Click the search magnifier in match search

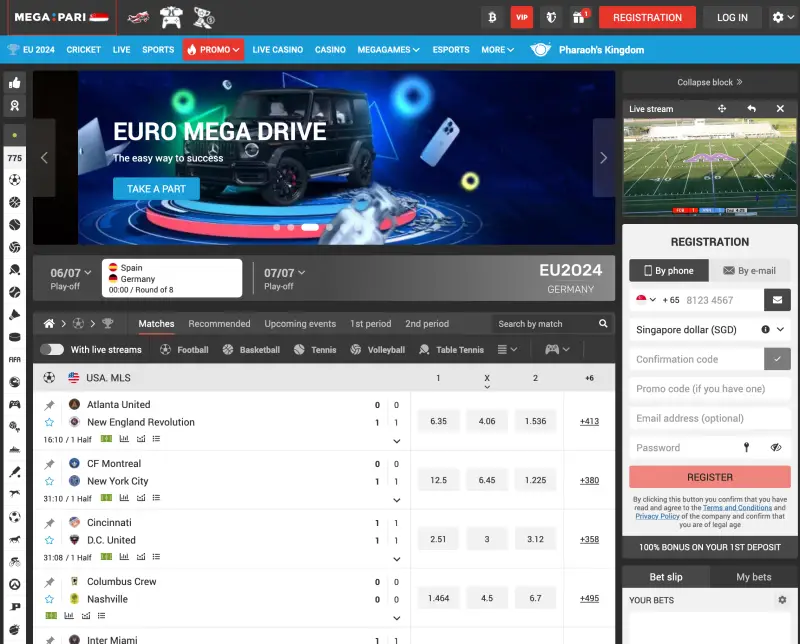point(603,324)
